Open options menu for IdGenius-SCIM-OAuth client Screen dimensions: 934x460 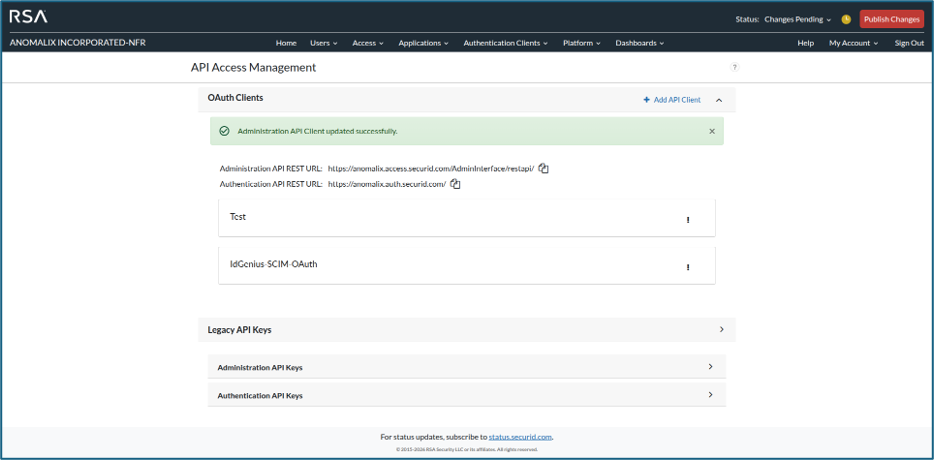pyautogui.click(x=688, y=267)
